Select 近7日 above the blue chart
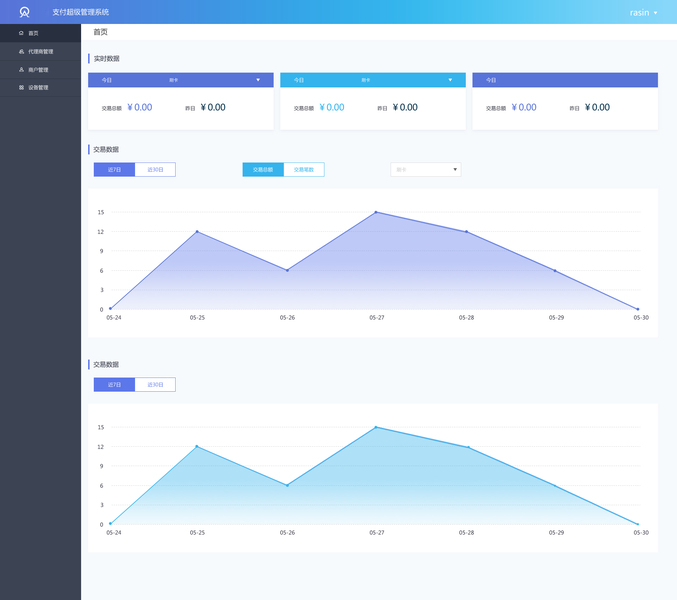This screenshot has width=677, height=600. point(114,385)
